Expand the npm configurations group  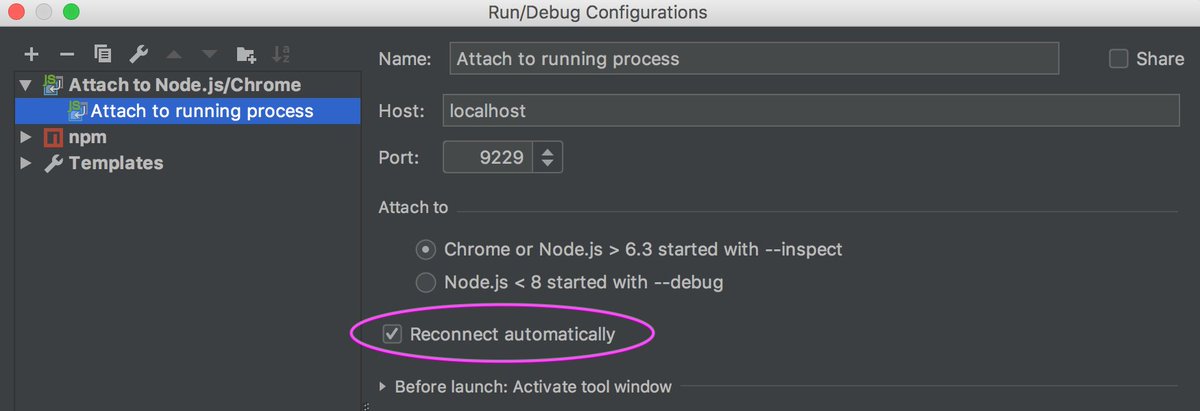click(x=26, y=137)
